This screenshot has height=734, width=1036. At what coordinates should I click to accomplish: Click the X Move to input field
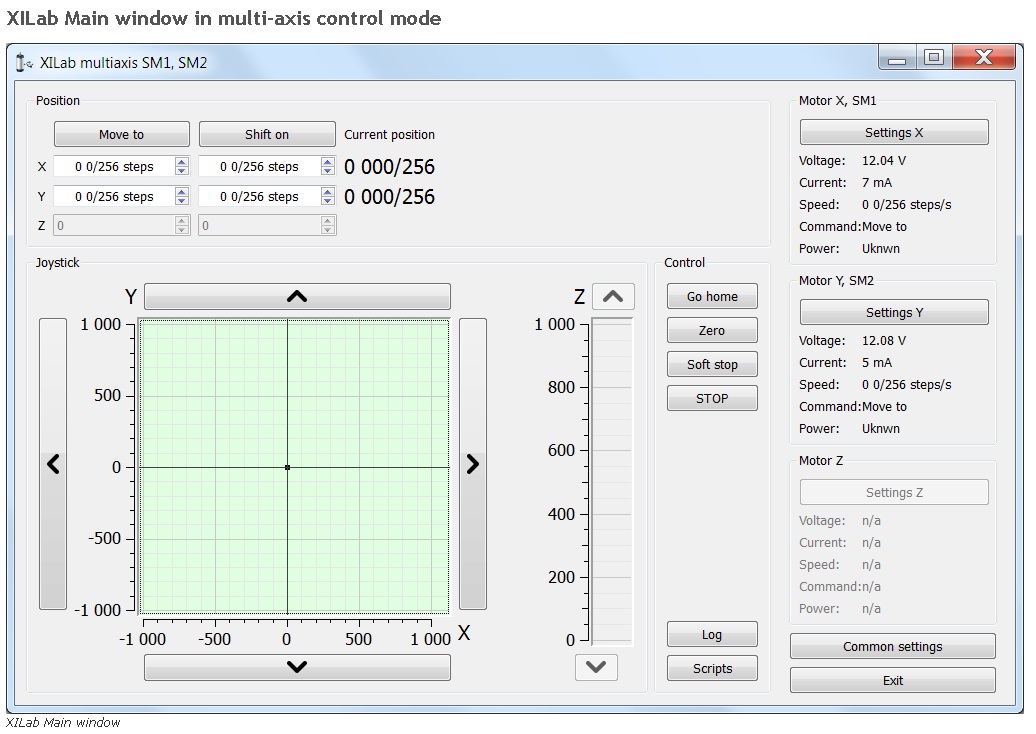110,166
